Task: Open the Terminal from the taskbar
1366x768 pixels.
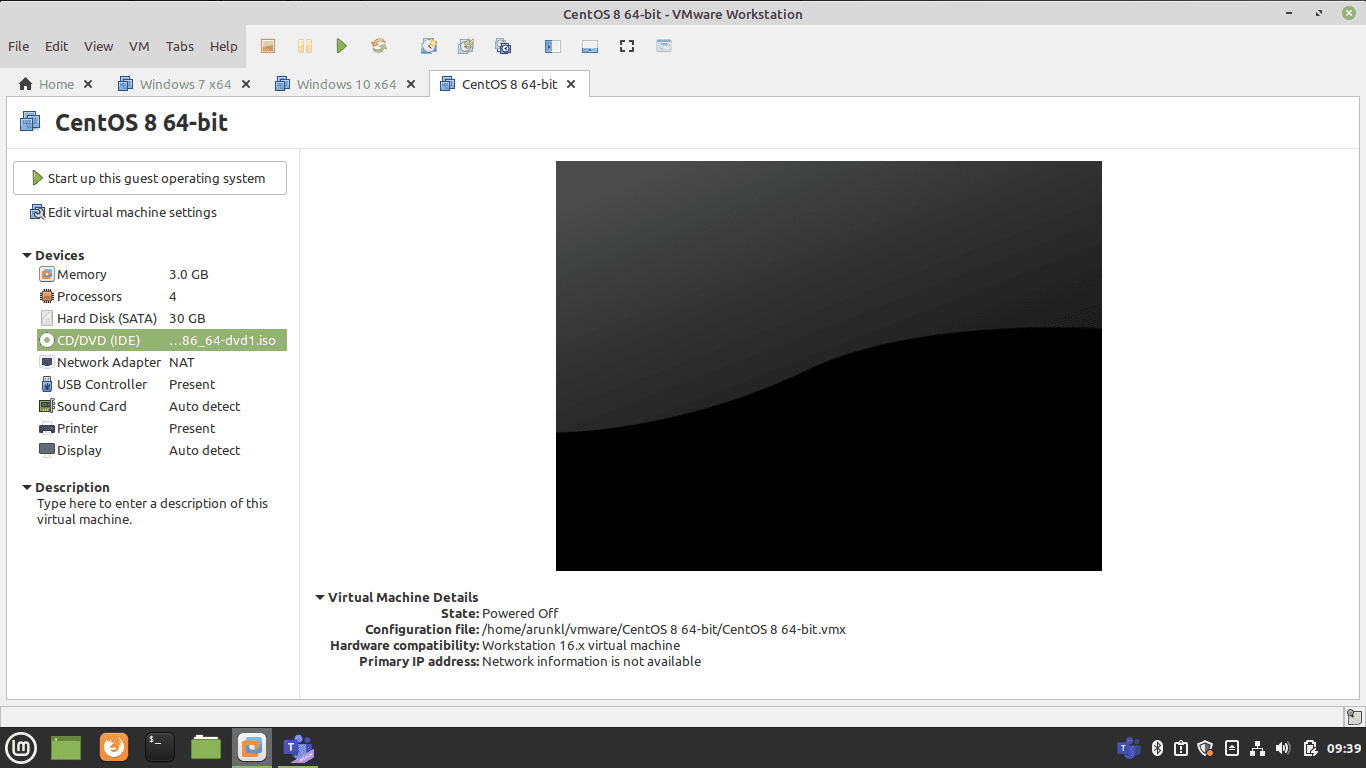Action: [x=160, y=746]
